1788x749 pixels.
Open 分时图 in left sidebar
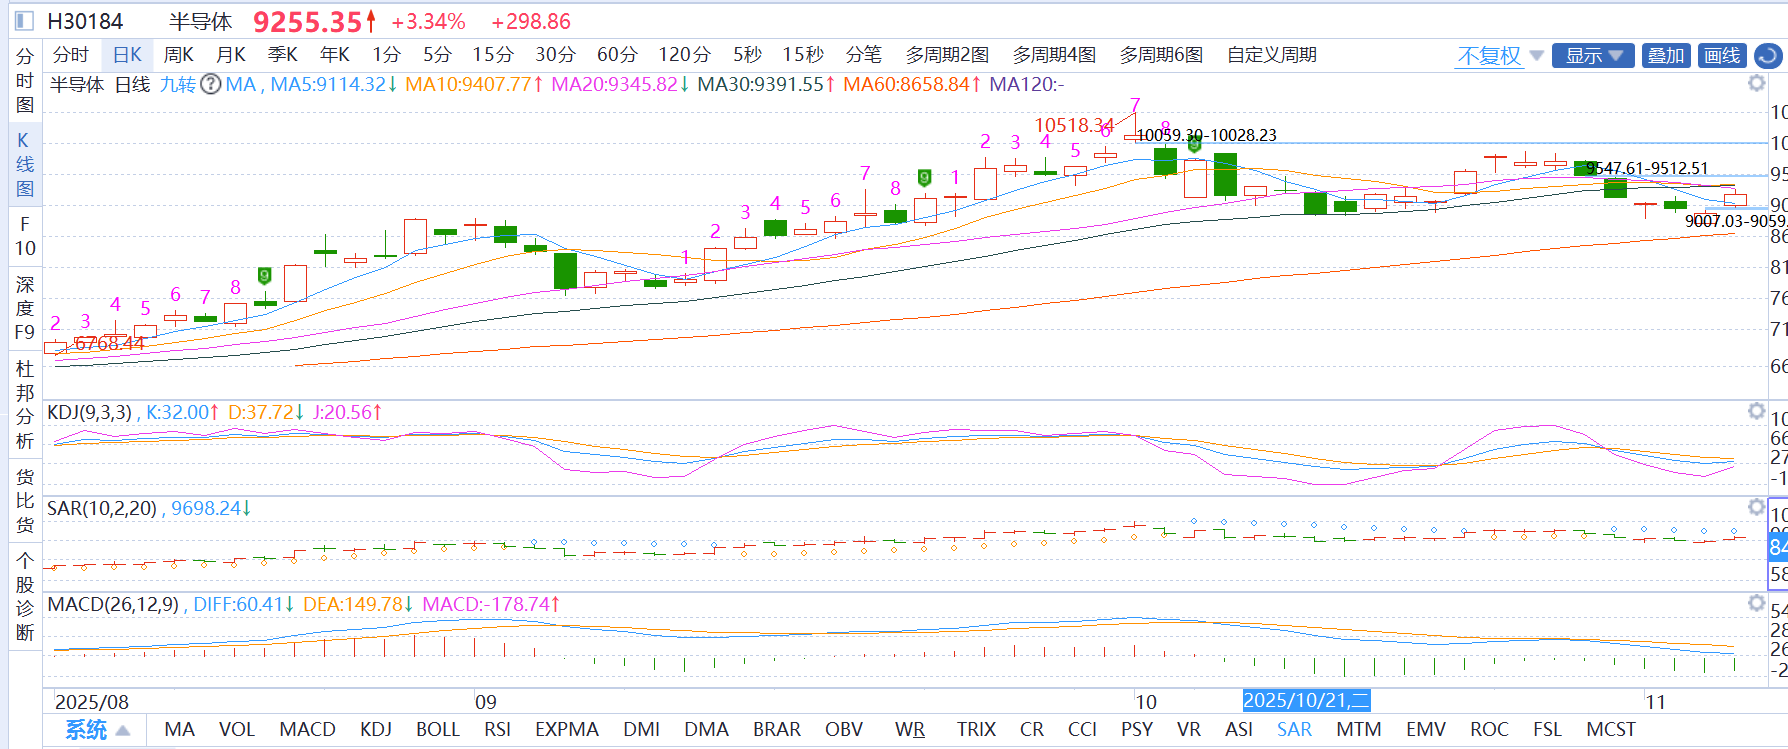25,81
